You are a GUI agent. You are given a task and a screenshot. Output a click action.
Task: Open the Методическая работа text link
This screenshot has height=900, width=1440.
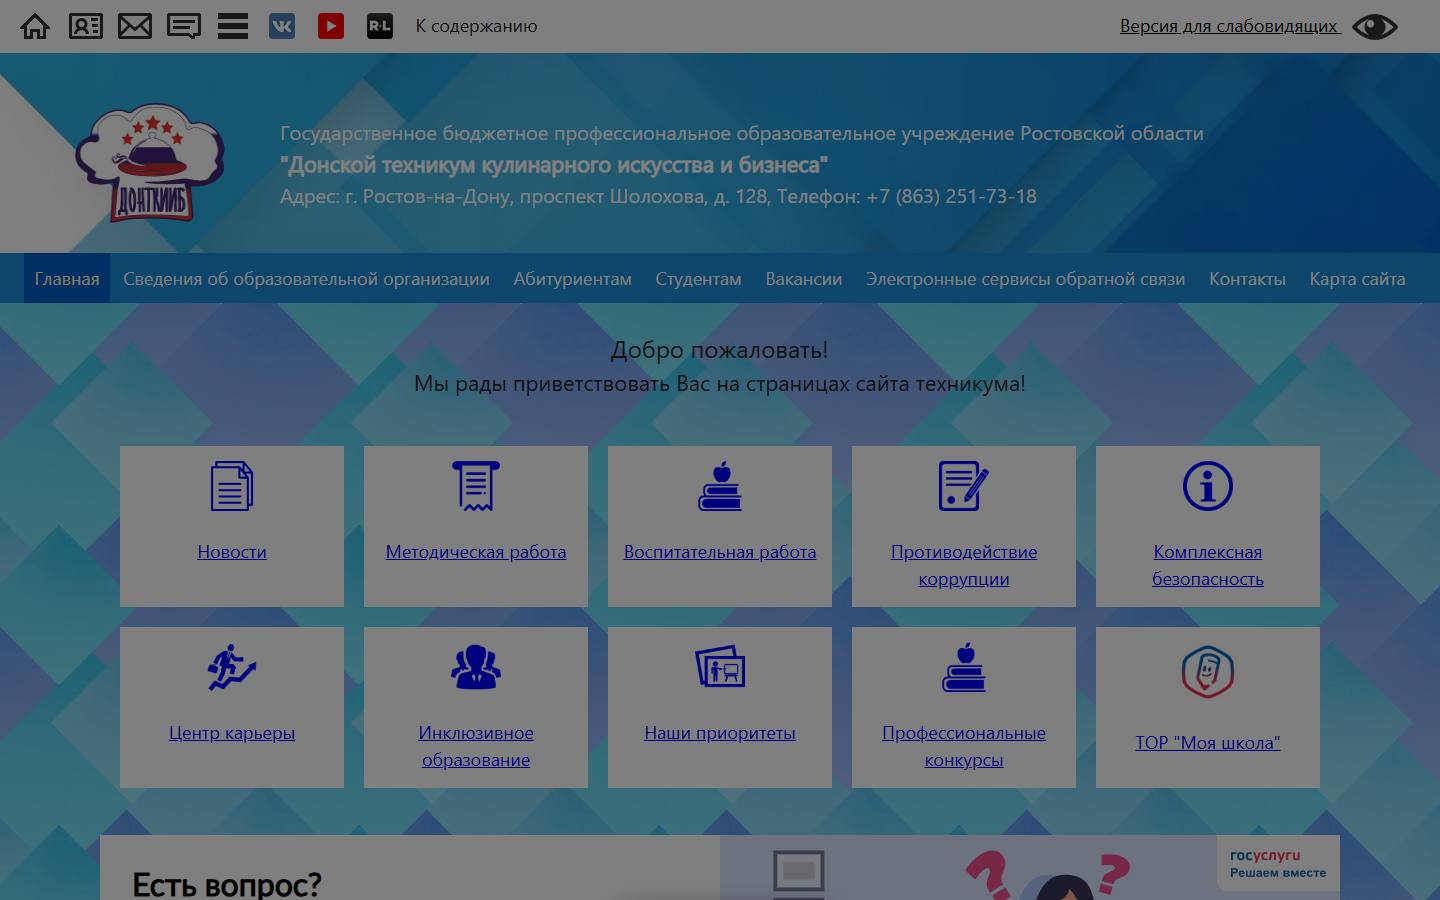tap(476, 552)
